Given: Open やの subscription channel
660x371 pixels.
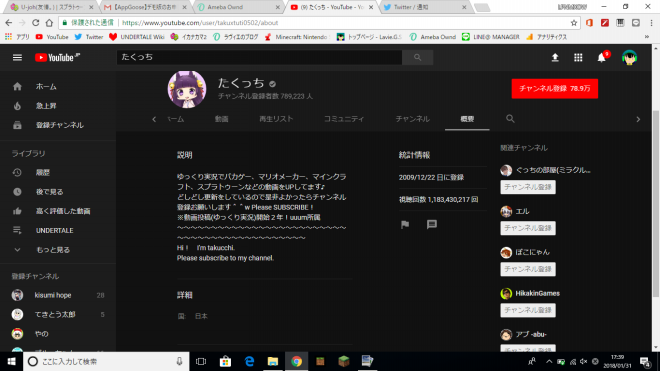Looking at the screenshot, I should (x=58, y=334).
